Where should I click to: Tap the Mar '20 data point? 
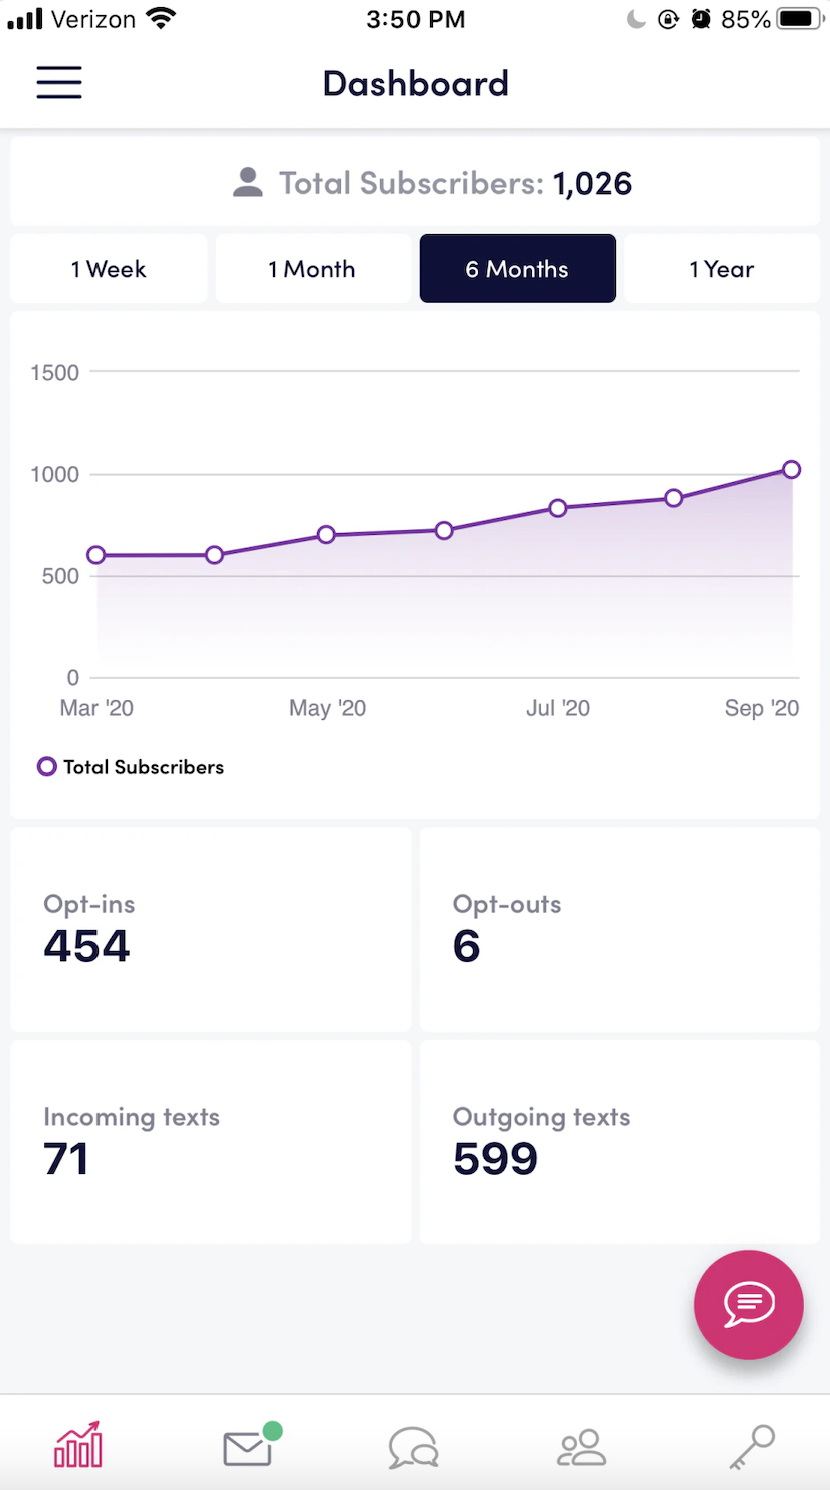(96, 555)
